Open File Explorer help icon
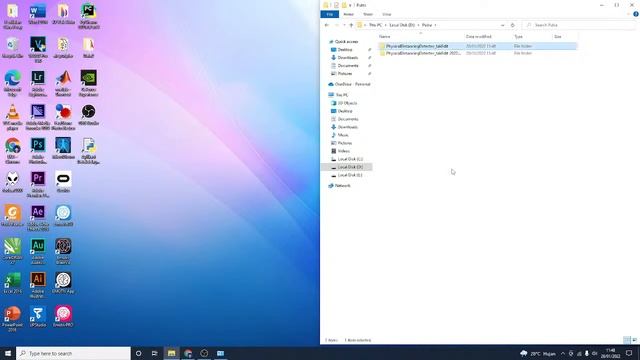This screenshot has width=640, height=360. pyautogui.click(x=636, y=14)
